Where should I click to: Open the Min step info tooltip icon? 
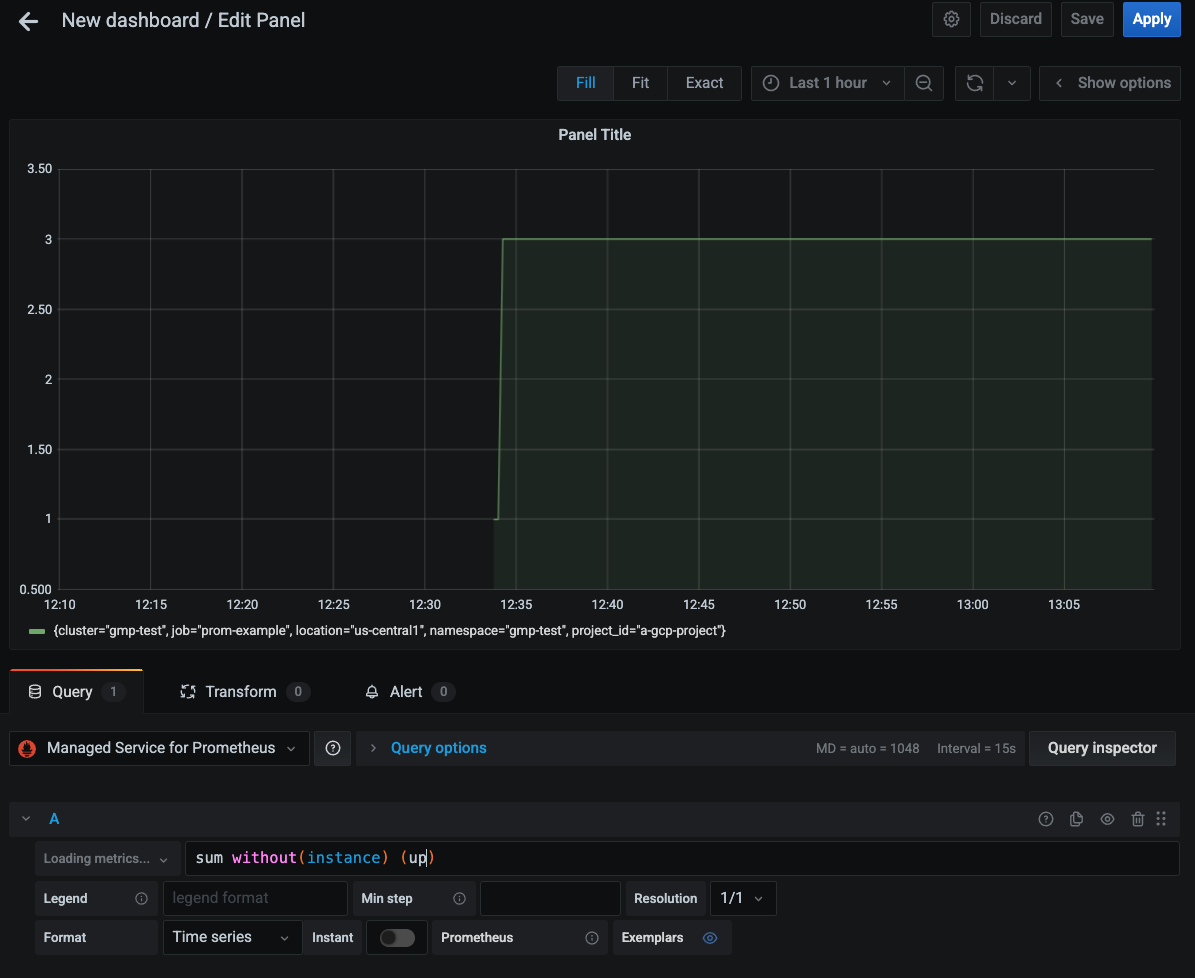[x=460, y=898]
